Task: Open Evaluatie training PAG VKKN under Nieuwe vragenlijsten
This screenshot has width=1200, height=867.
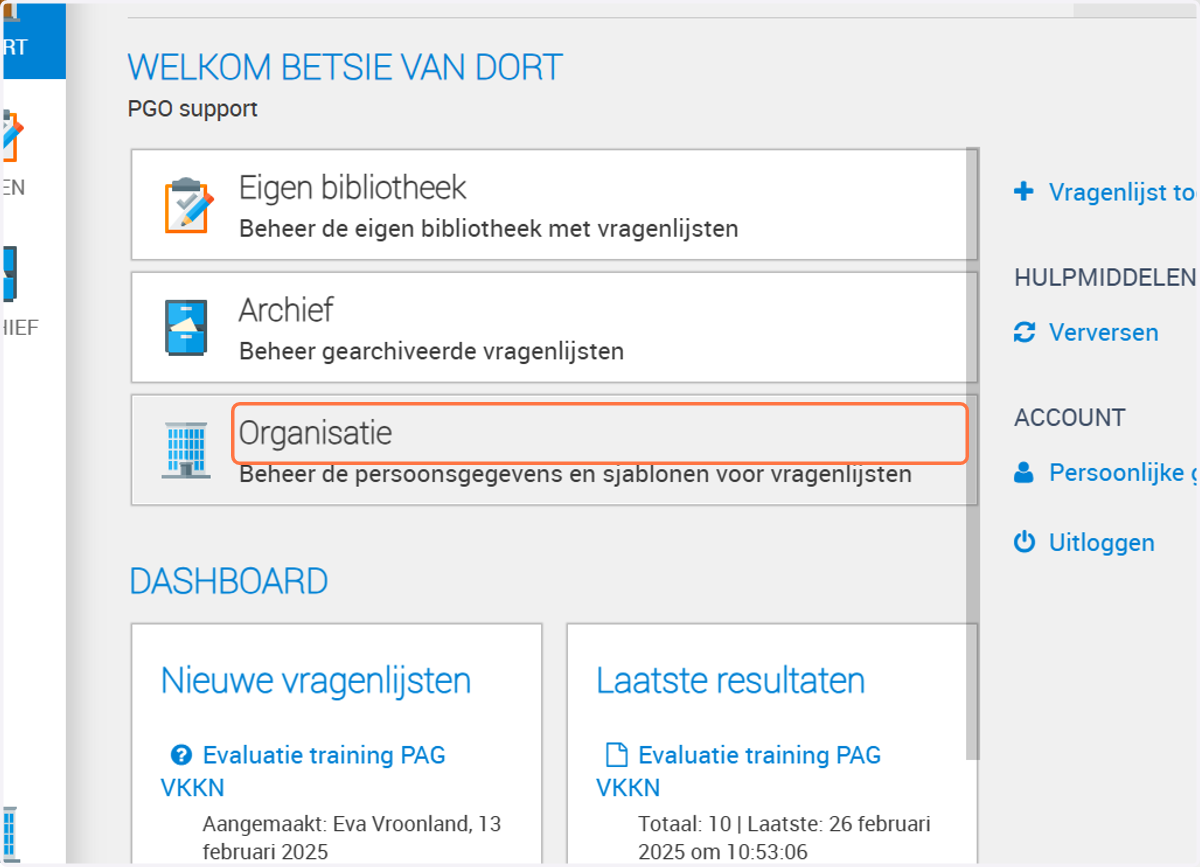Action: click(x=303, y=770)
